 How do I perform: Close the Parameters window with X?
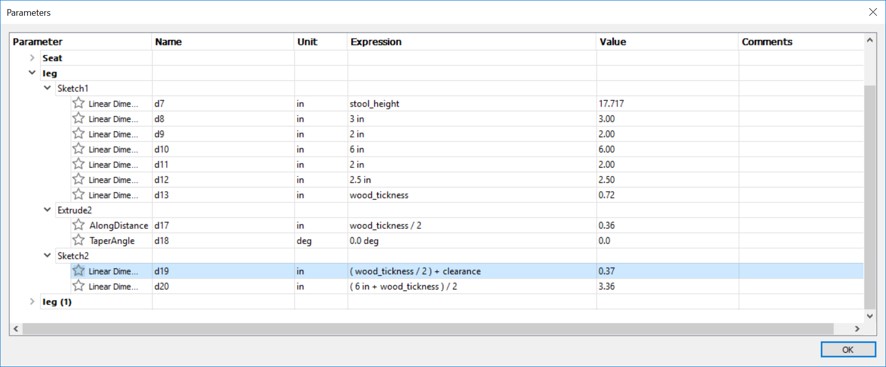(x=872, y=12)
